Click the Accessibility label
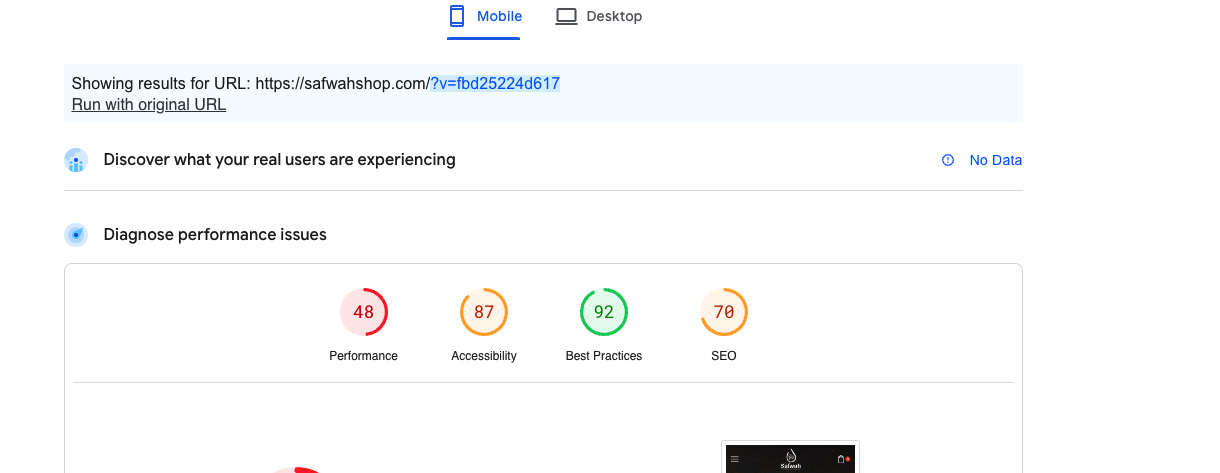The width and height of the screenshot is (1220, 473). tap(484, 356)
